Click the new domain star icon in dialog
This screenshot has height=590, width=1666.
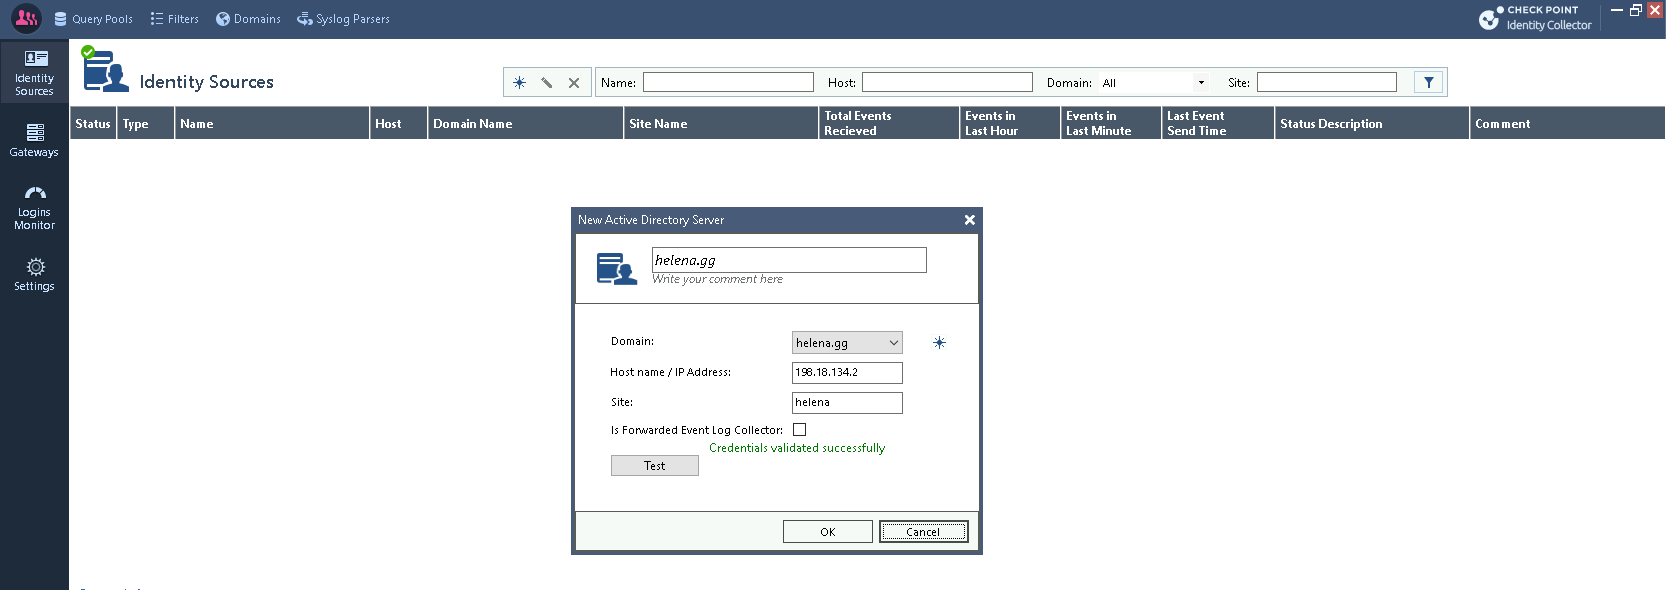pos(939,343)
